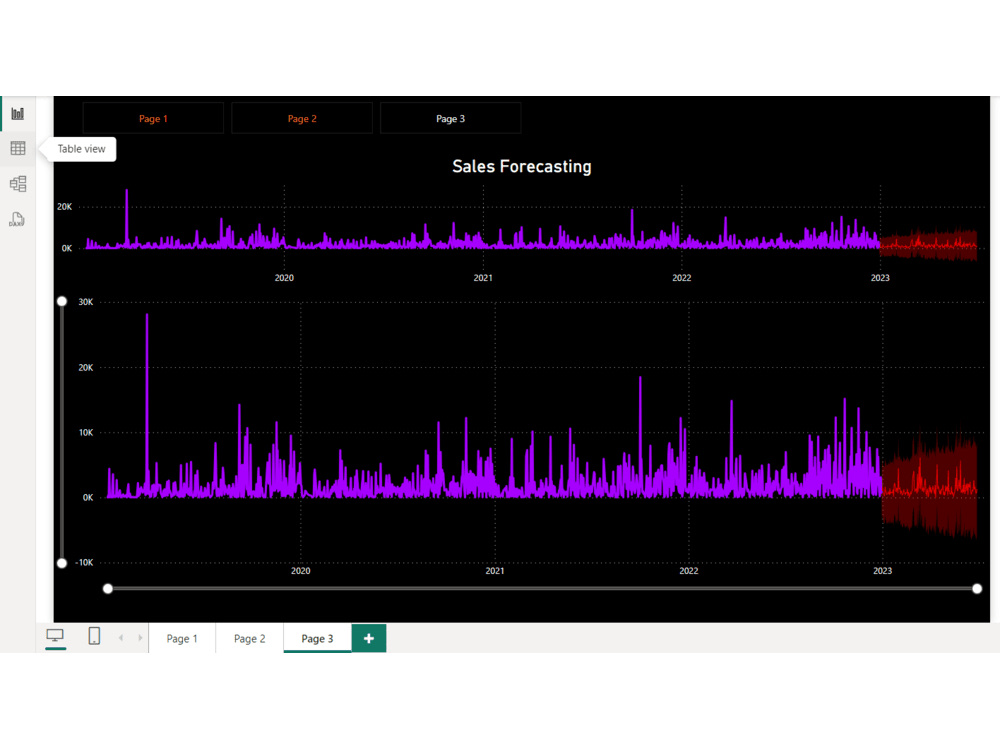
Task: Select the desktop layout icon
Action: pyautogui.click(x=56, y=637)
